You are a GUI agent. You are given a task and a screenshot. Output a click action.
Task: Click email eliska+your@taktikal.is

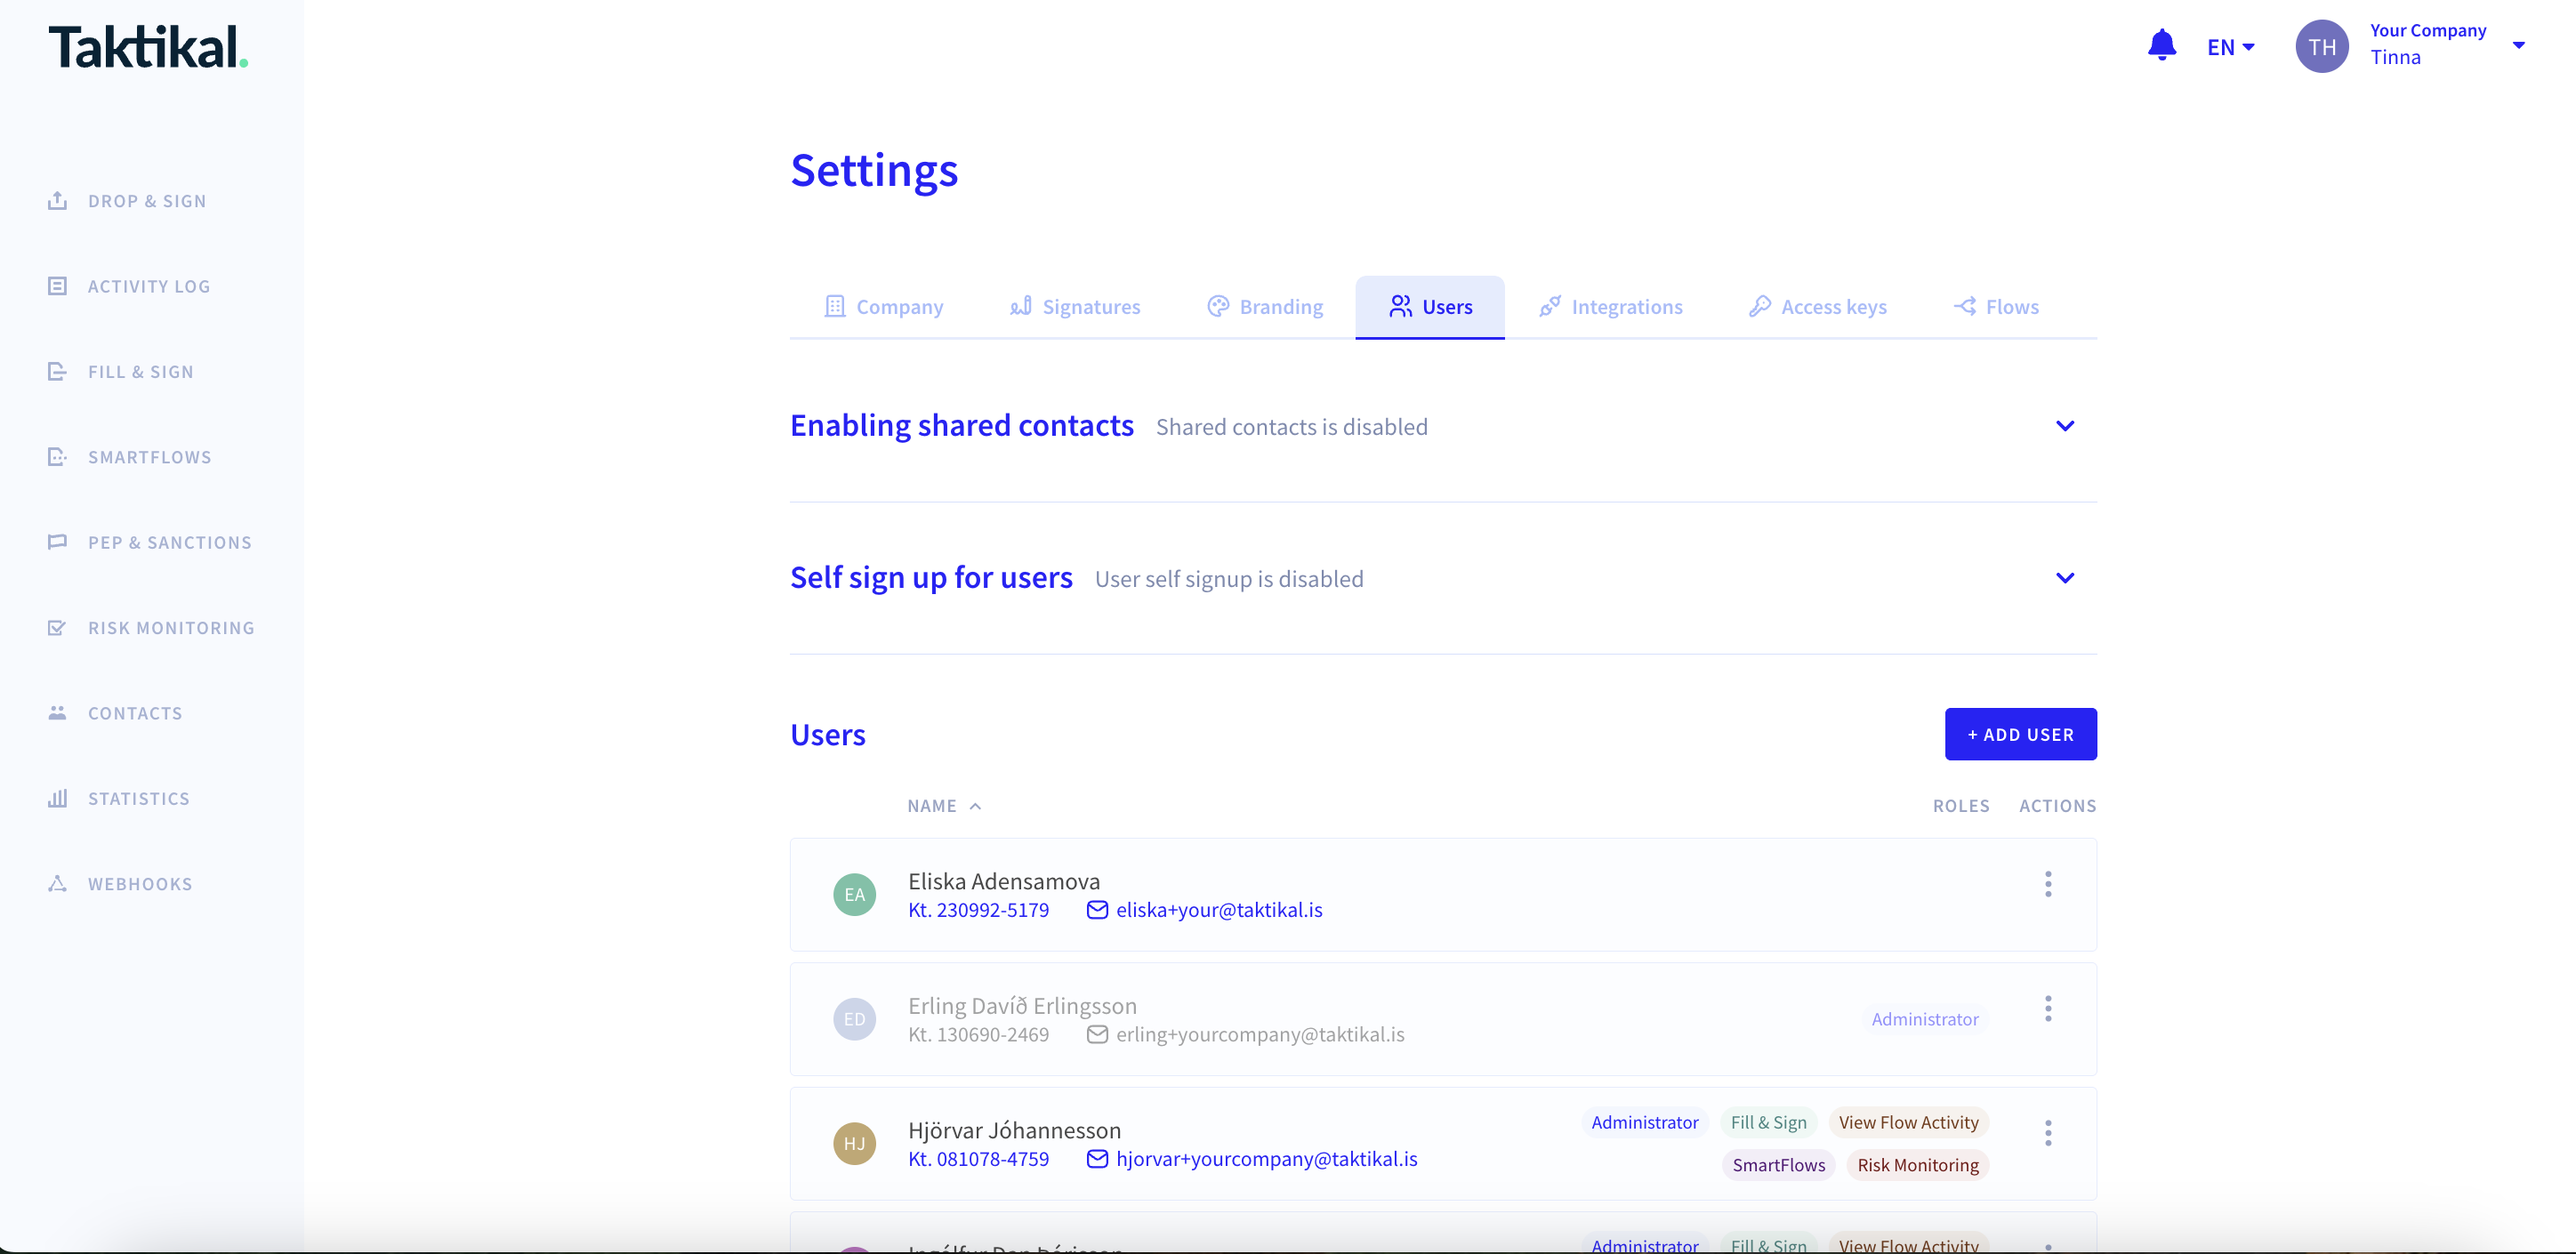[x=1219, y=910]
